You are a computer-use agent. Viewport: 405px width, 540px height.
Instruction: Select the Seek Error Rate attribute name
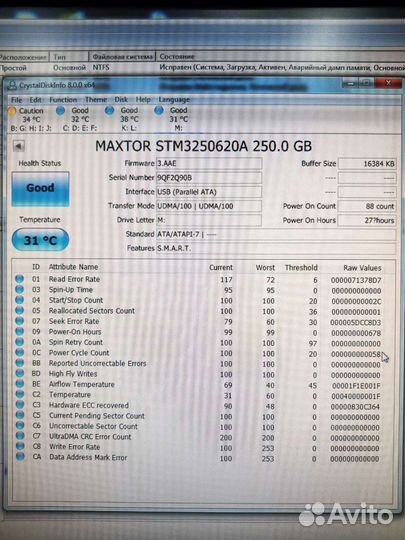(74, 321)
